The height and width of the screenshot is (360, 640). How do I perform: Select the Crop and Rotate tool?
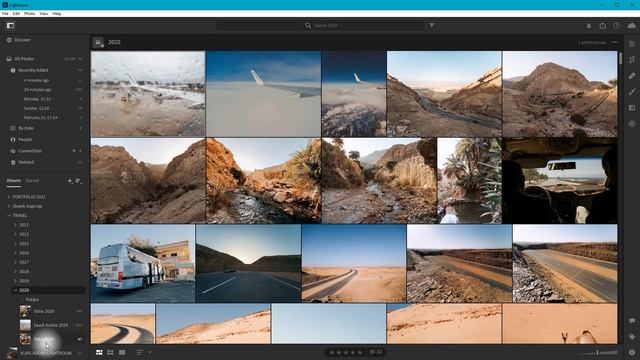pos(632,60)
